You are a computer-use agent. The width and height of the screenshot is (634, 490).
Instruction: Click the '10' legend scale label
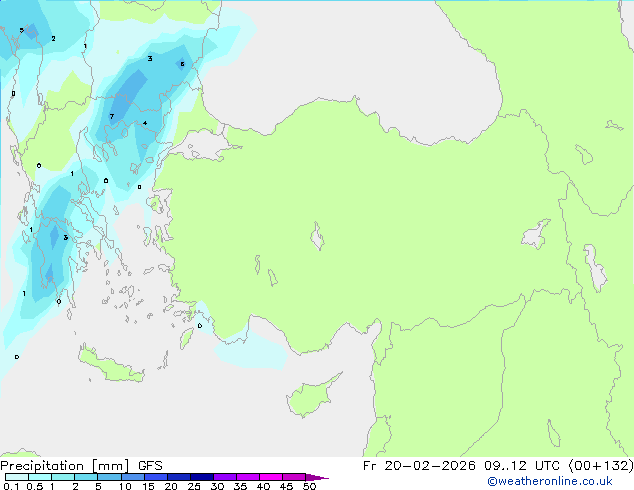(125, 486)
